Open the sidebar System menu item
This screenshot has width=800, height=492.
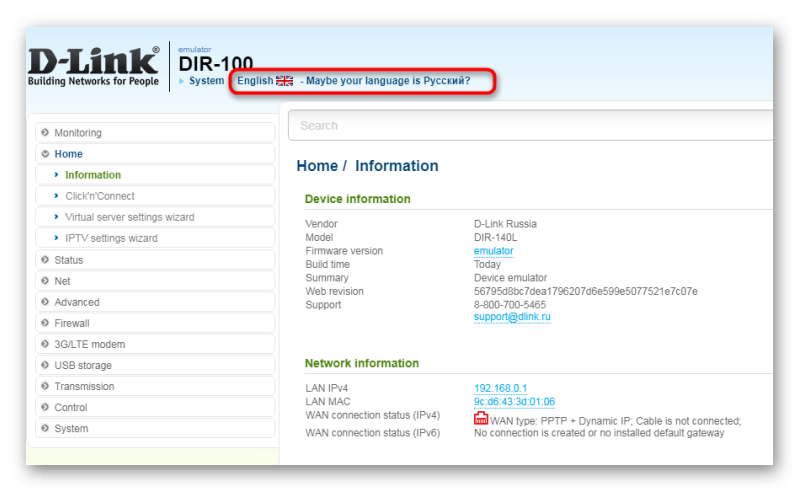point(155,428)
